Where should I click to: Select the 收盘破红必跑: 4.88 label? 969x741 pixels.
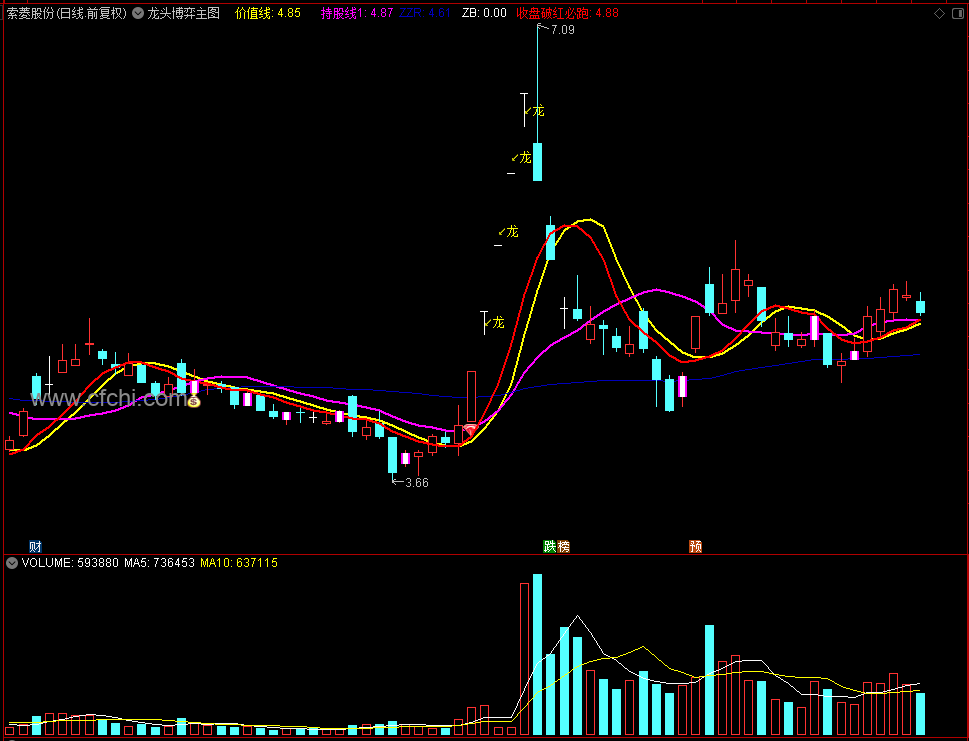pyautogui.click(x=567, y=13)
